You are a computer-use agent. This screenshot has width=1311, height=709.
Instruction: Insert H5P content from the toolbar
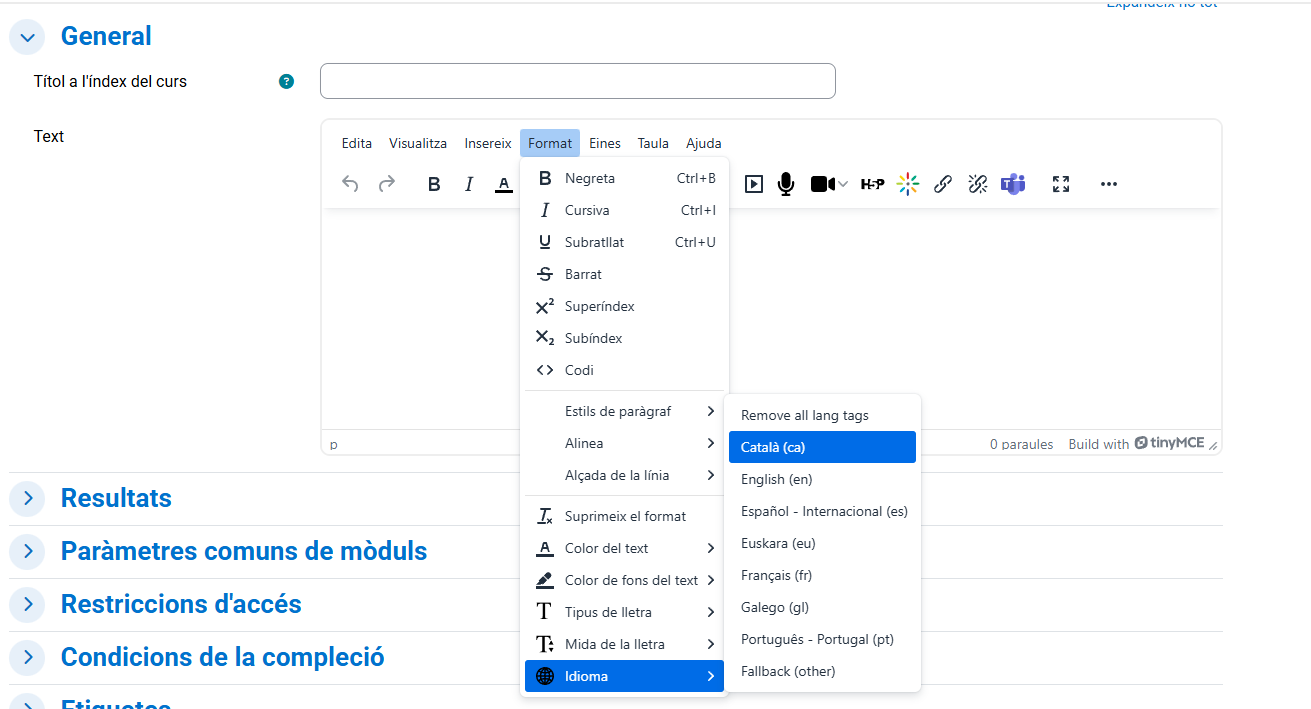pos(872,184)
